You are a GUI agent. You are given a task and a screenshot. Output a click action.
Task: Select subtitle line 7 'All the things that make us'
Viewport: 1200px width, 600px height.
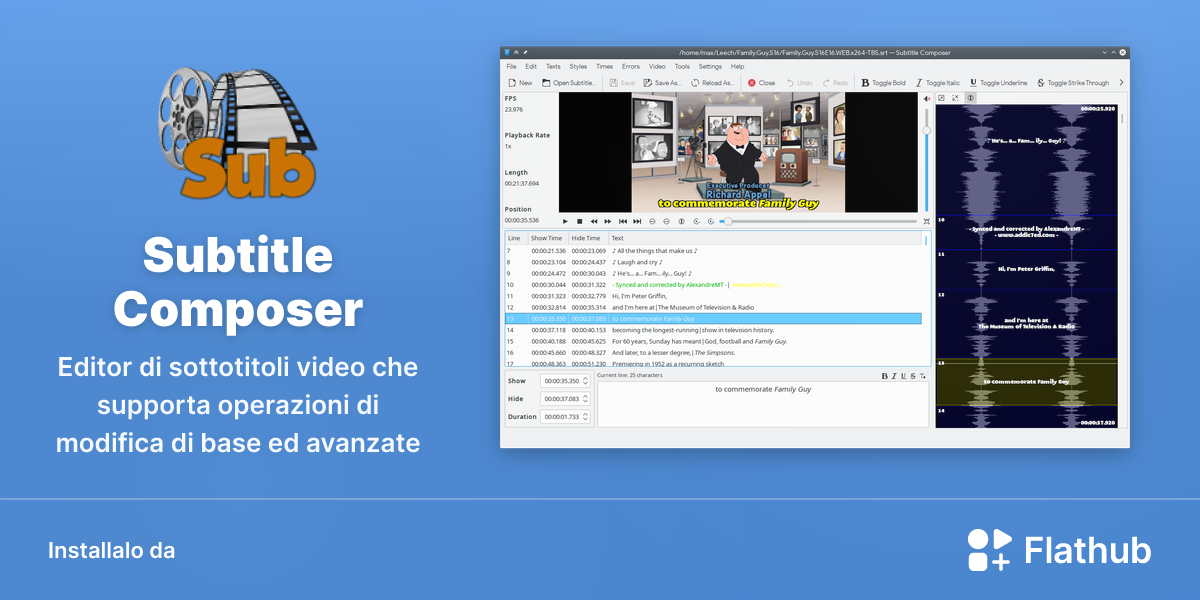click(713, 251)
